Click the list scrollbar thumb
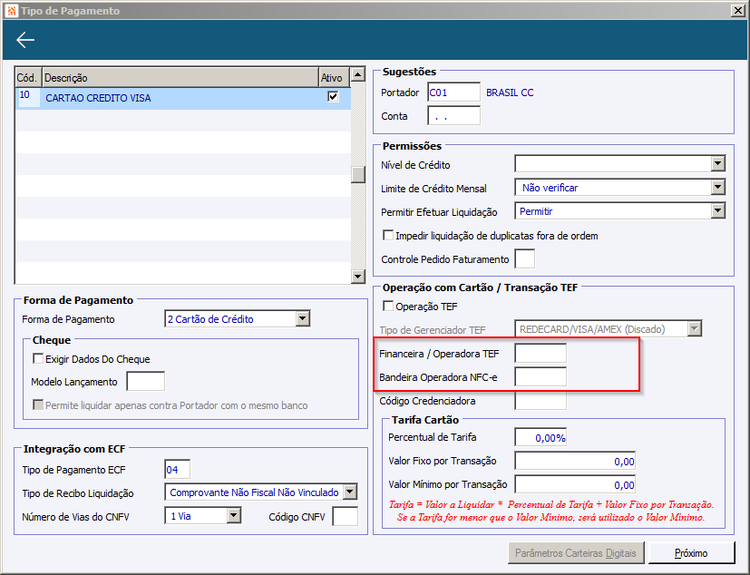Viewport: 750px width, 575px height. [358, 175]
